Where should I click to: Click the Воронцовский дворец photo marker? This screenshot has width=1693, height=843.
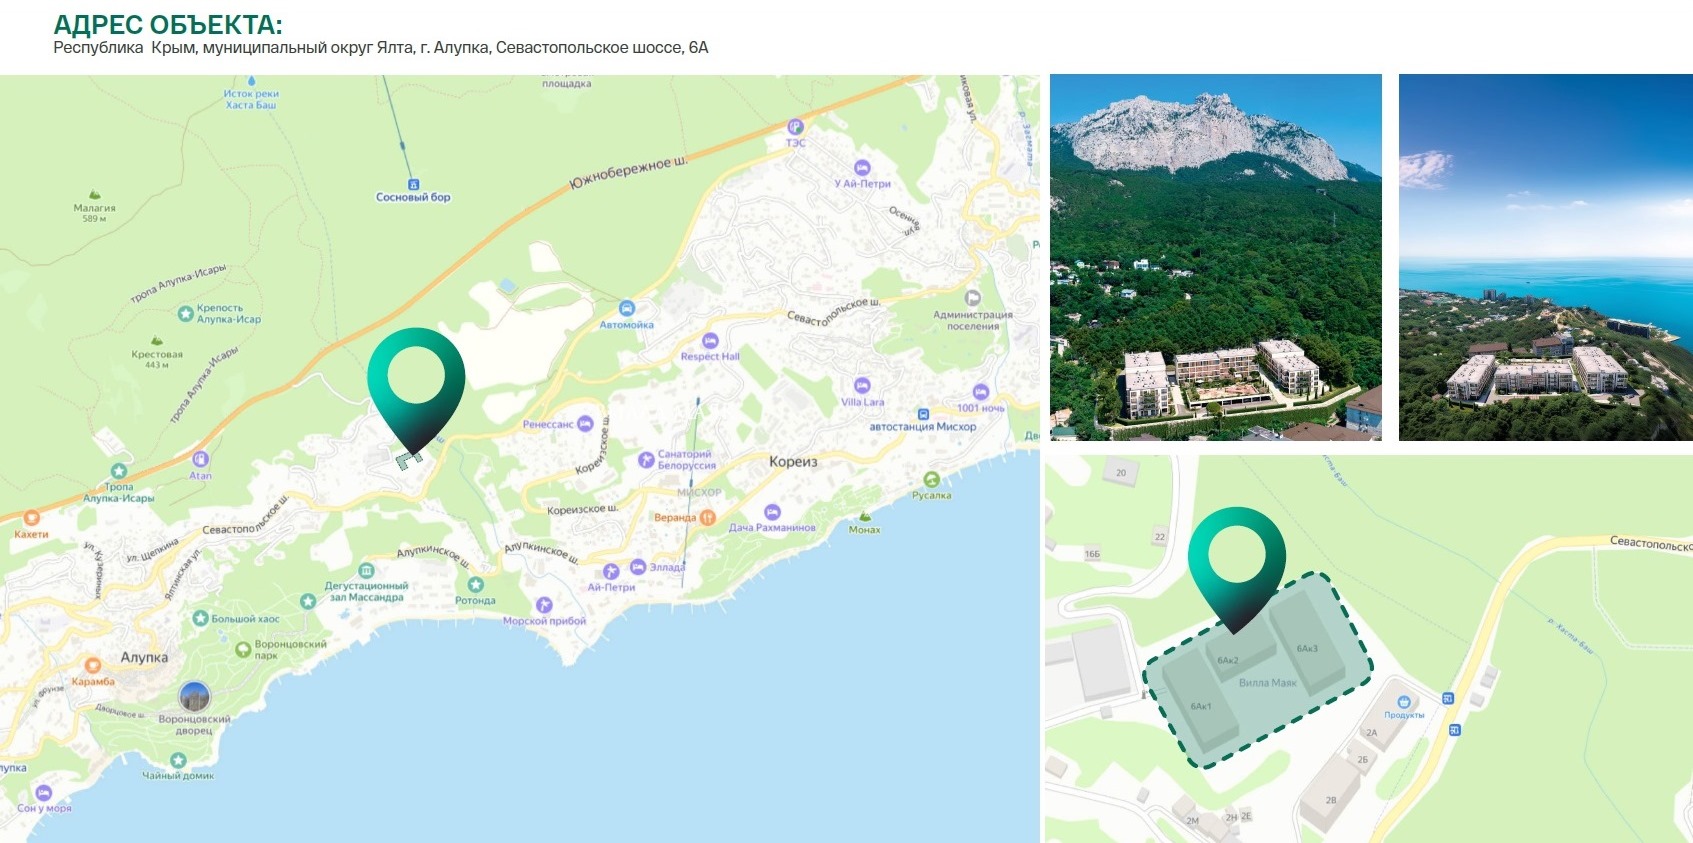pyautogui.click(x=194, y=696)
